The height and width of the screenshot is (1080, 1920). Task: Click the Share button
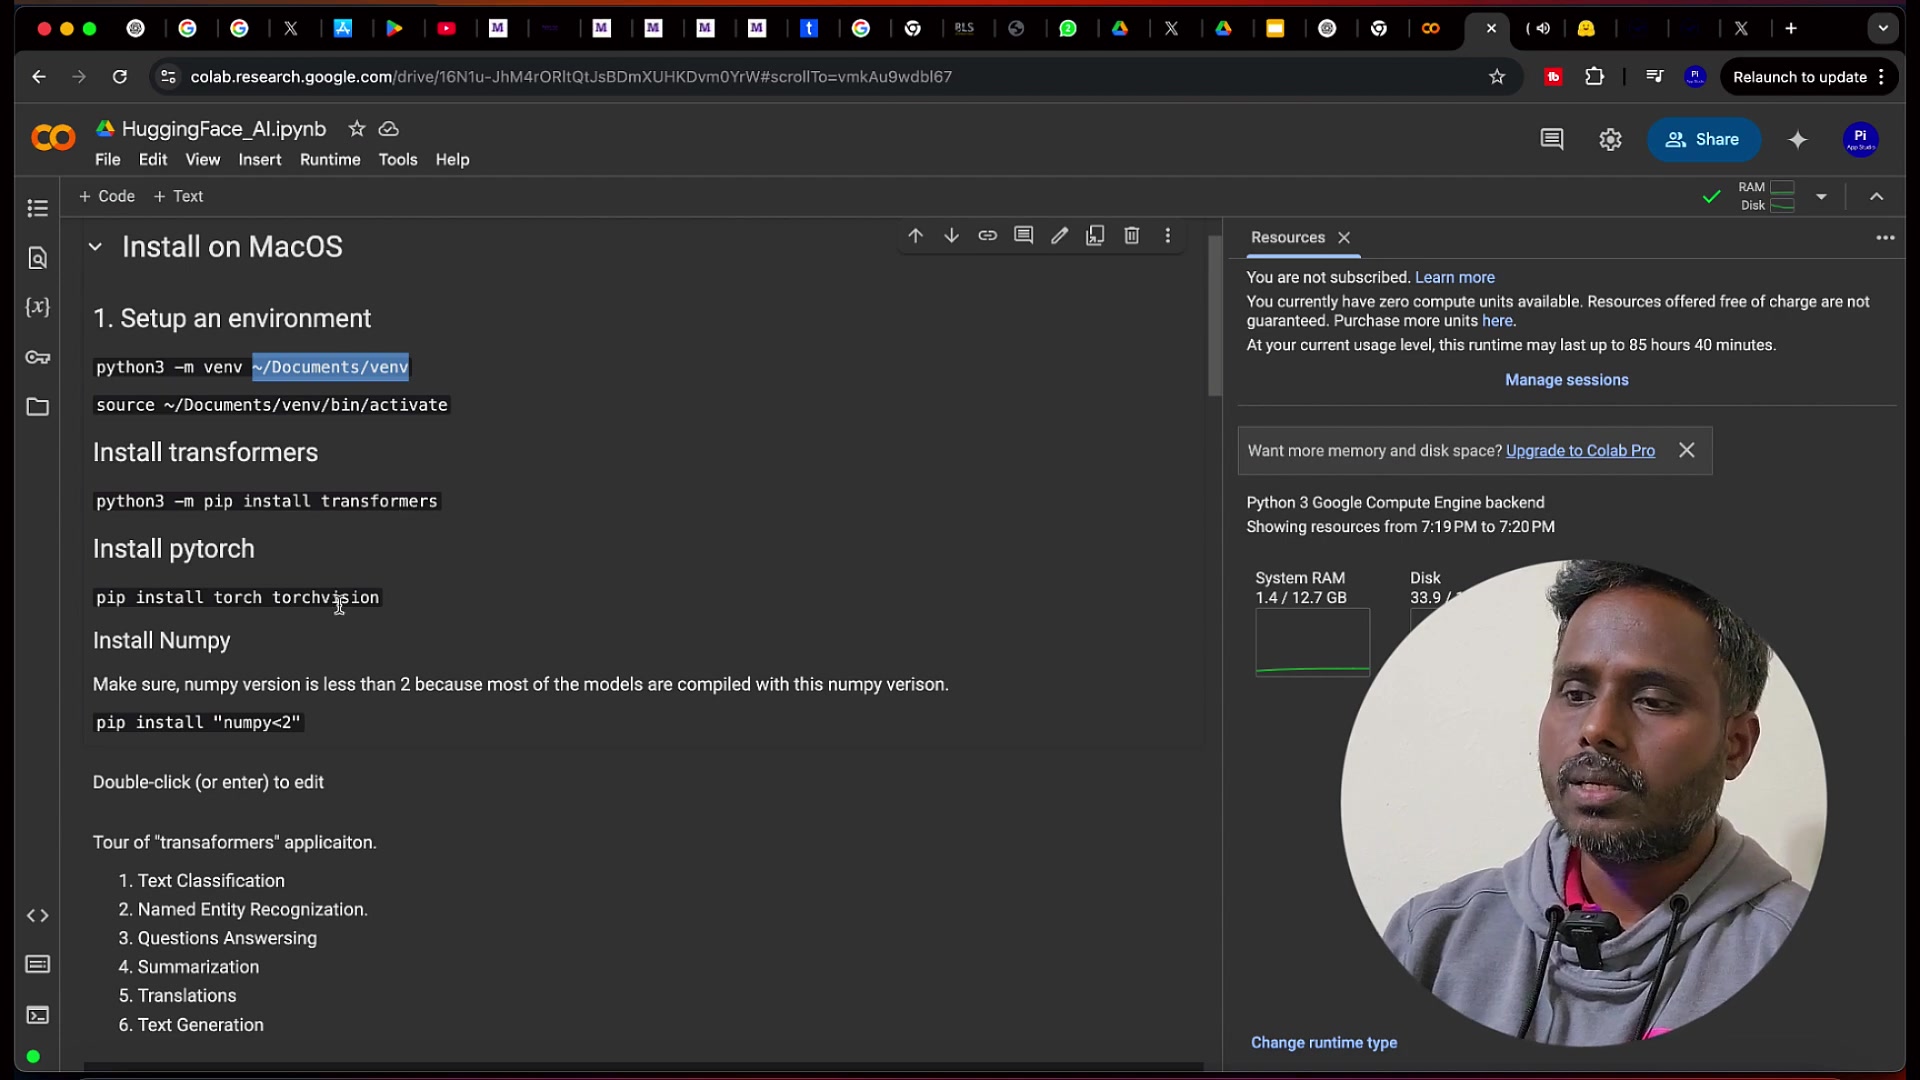[1703, 140]
